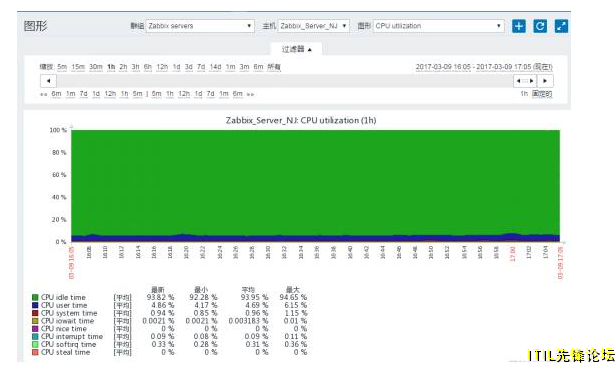This screenshot has height=366, width=615.
Task: Open the CPU utilization graph dropdown
Action: 439,26
